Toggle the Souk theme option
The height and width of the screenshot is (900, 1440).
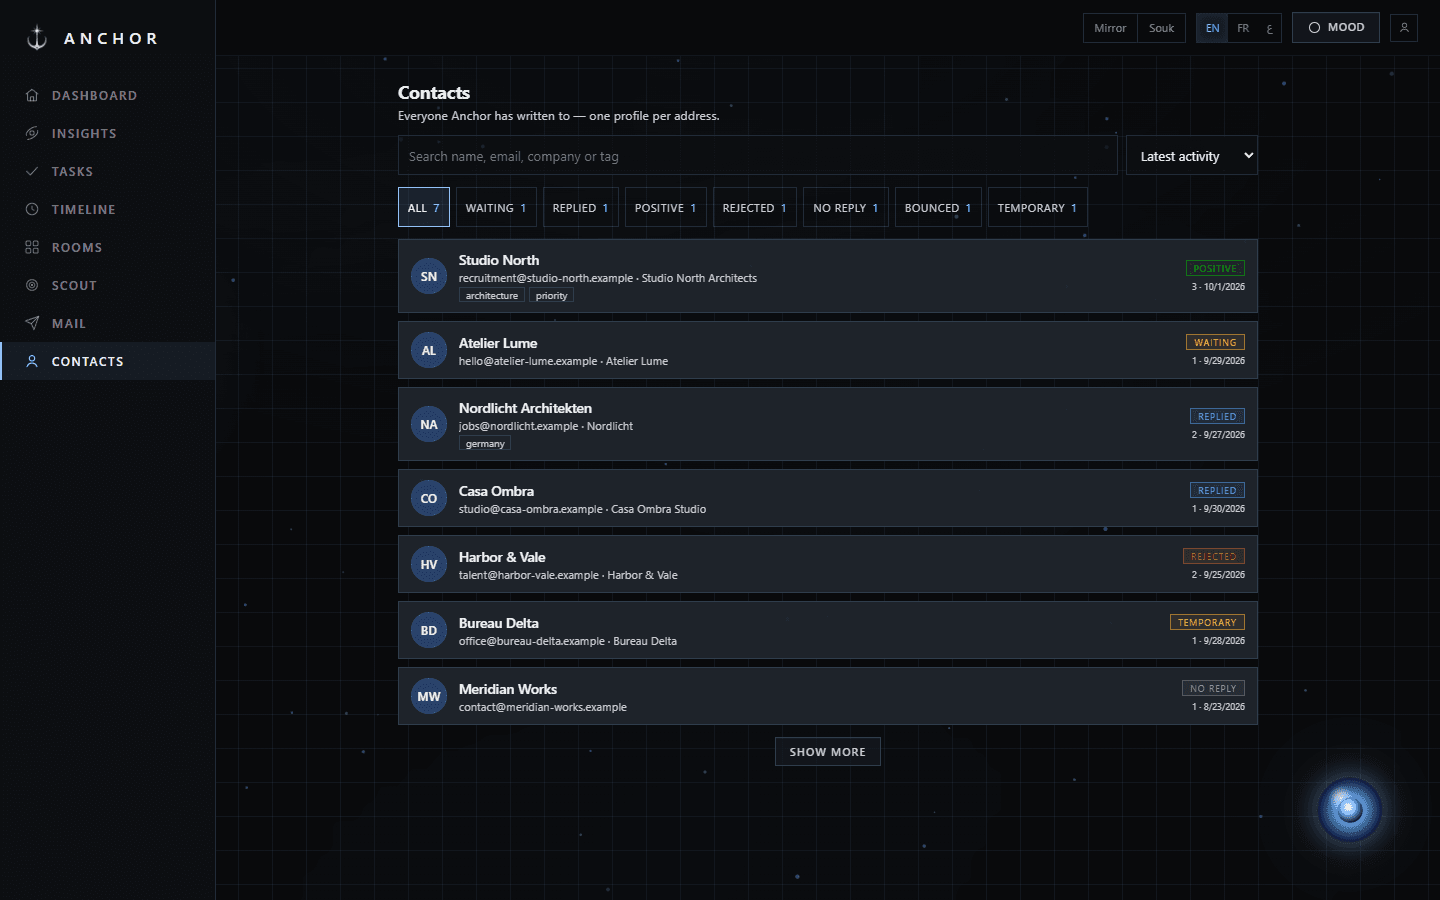point(1161,28)
